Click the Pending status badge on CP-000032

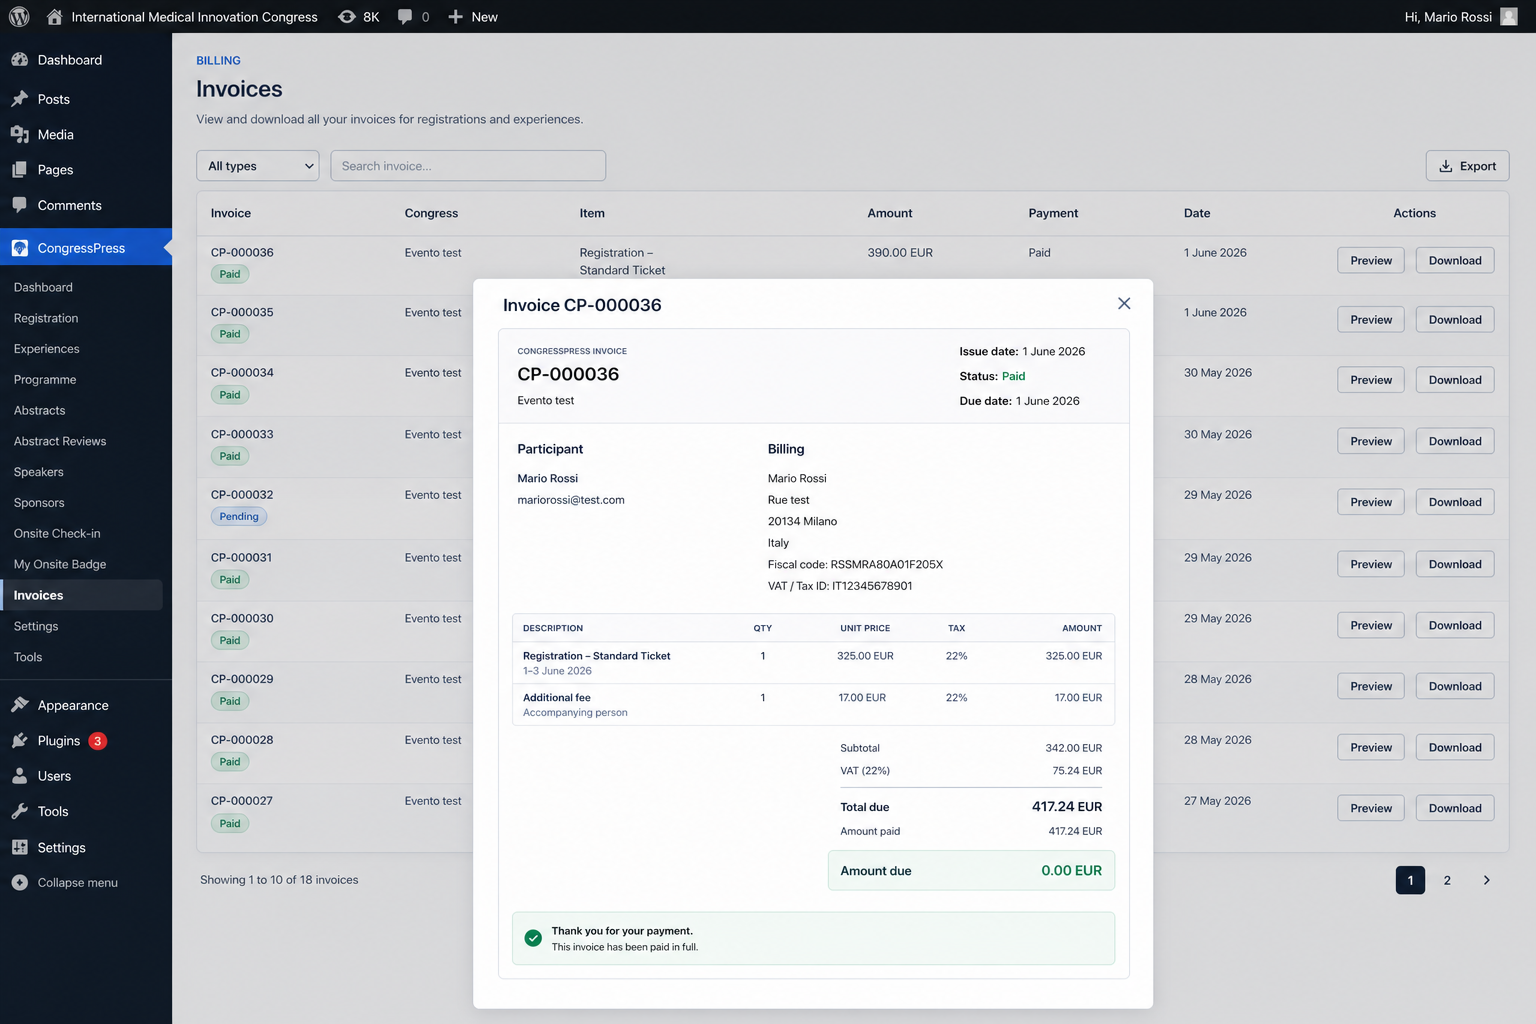(x=239, y=517)
